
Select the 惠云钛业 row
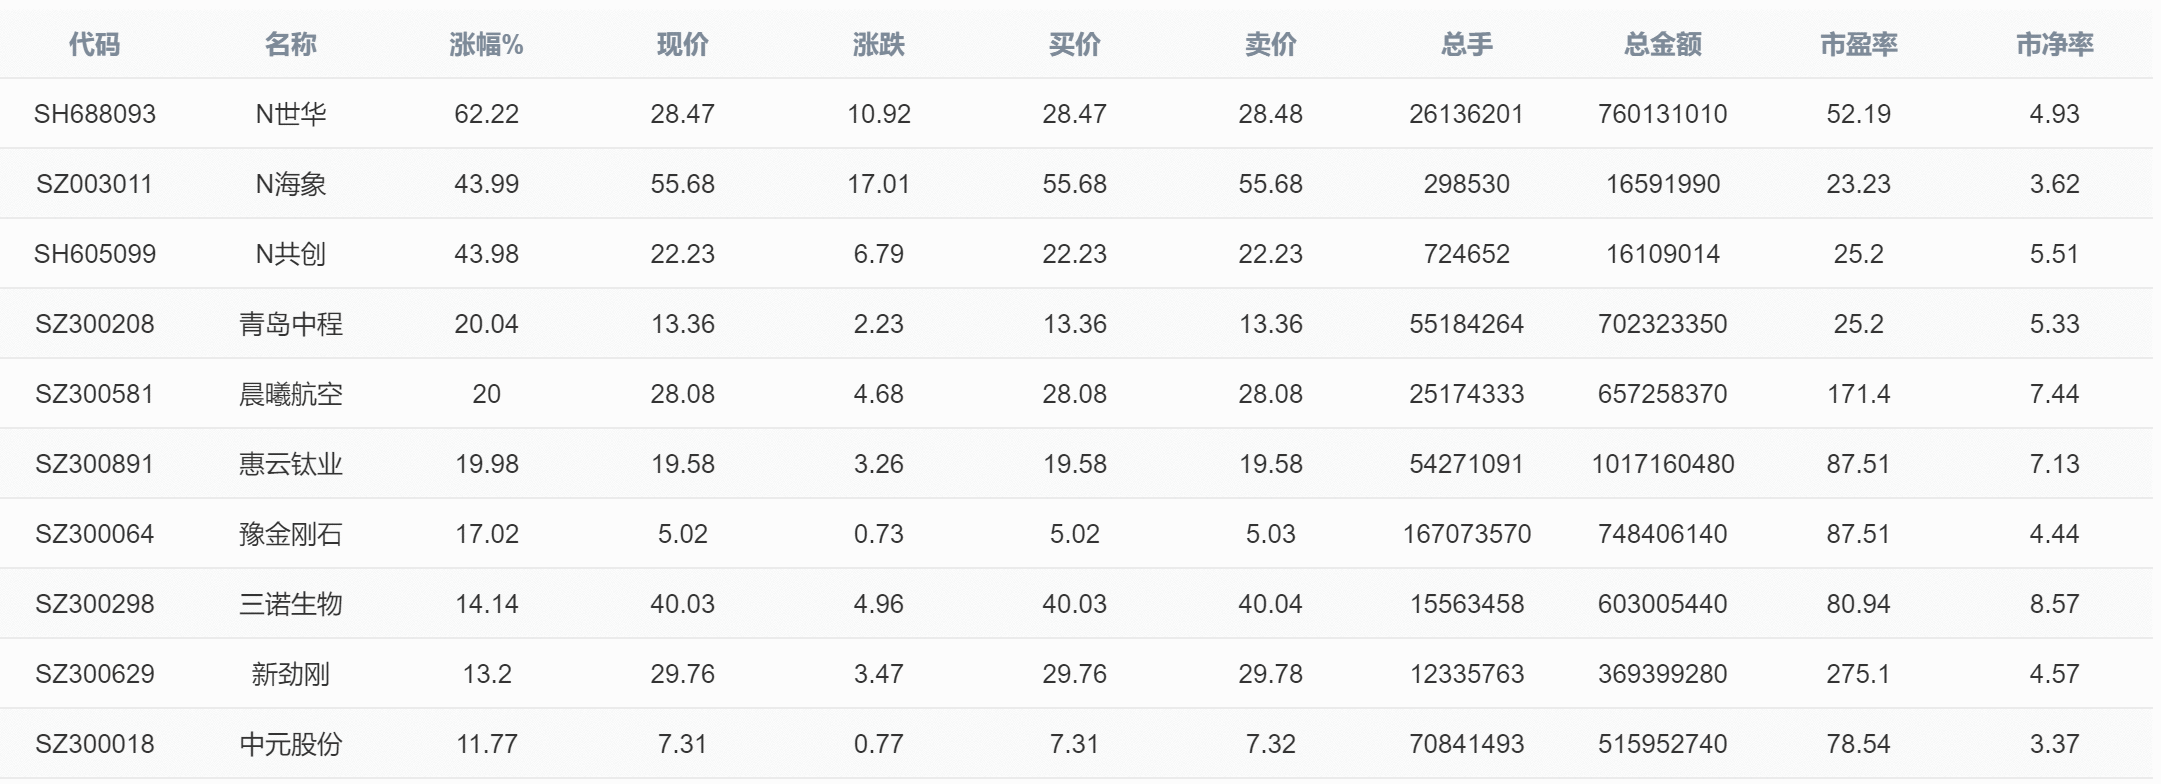[x=1076, y=464]
